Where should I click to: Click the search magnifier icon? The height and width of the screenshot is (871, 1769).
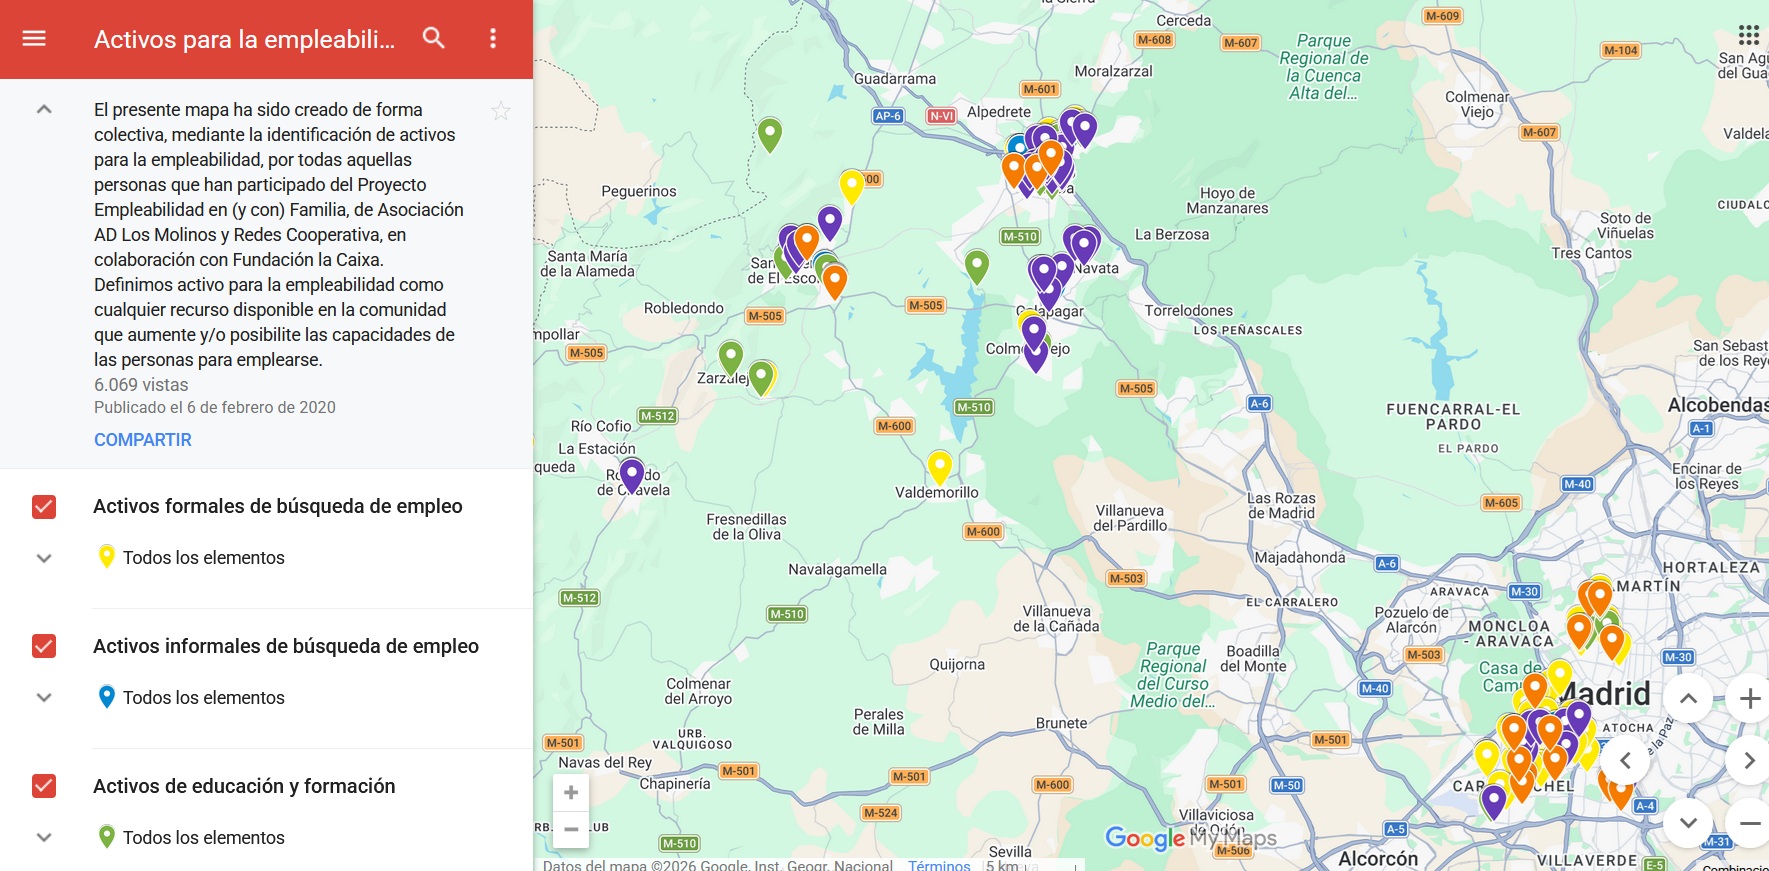[433, 39]
